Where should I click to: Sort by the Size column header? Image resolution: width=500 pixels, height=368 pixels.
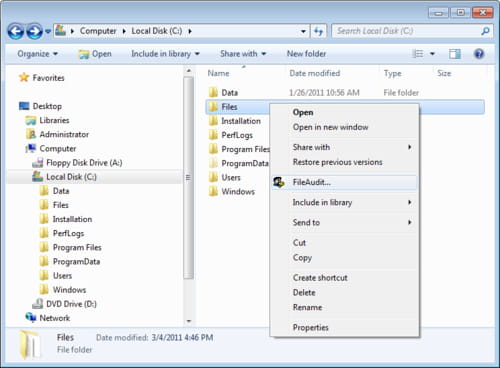(444, 73)
